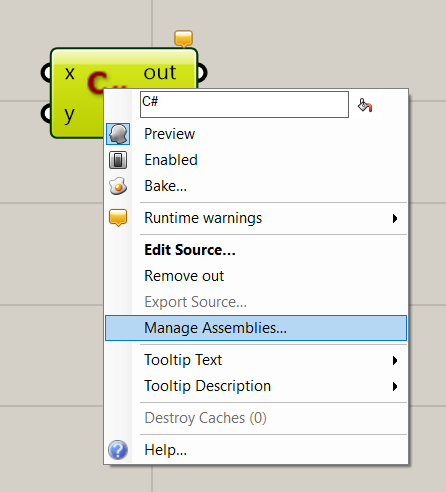Click the C# component name field
446x492 pixels.
point(244,104)
